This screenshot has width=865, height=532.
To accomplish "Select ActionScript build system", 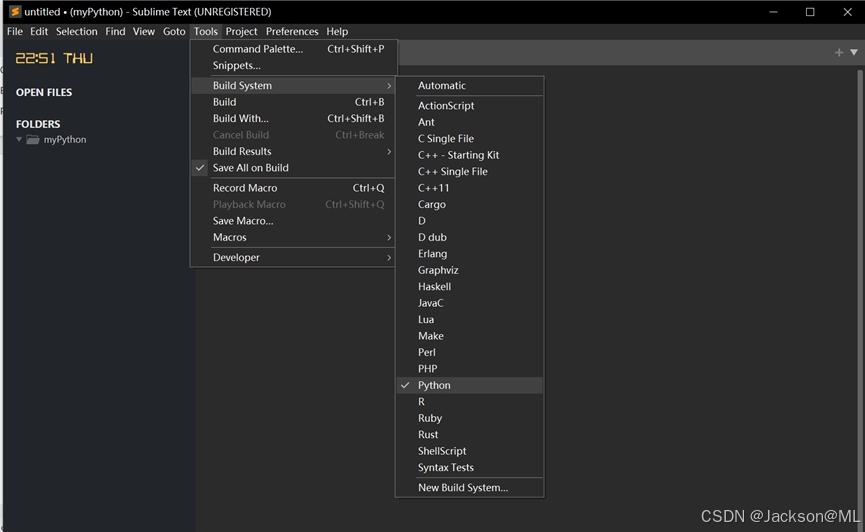I will [469, 105].
